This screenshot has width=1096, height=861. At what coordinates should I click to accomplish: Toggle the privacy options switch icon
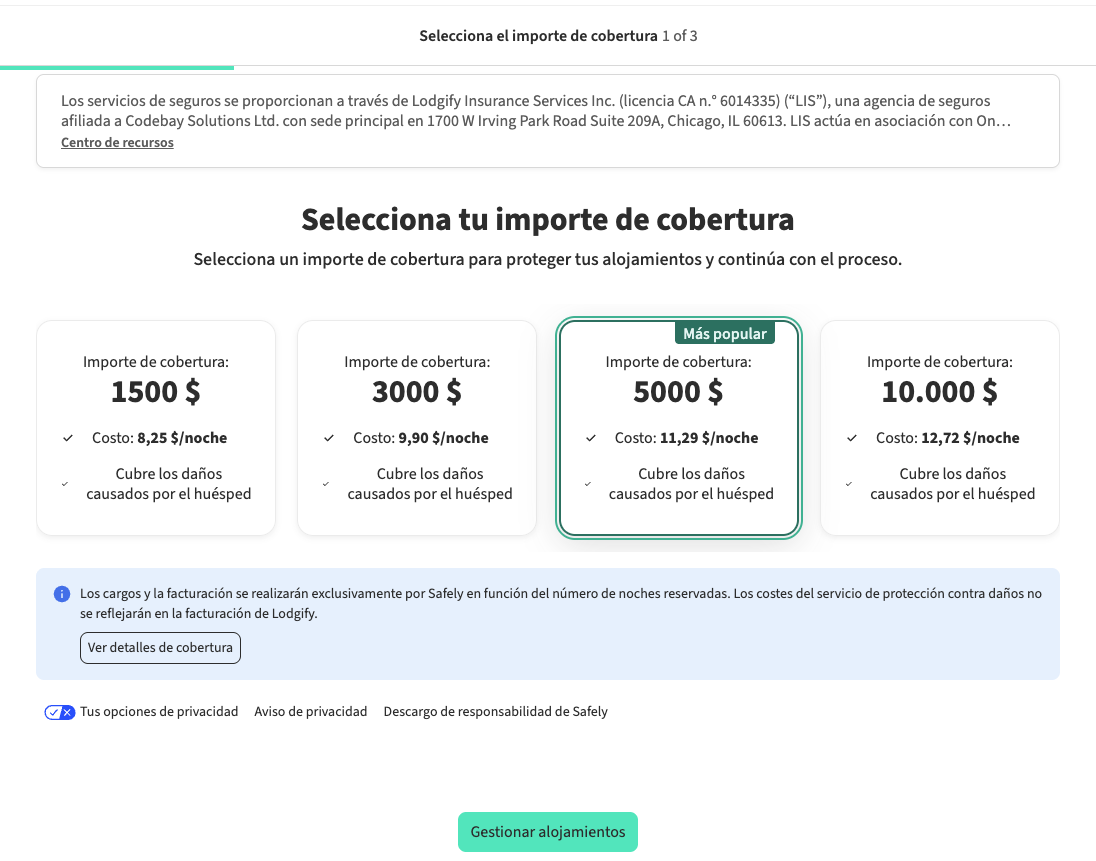pos(60,712)
